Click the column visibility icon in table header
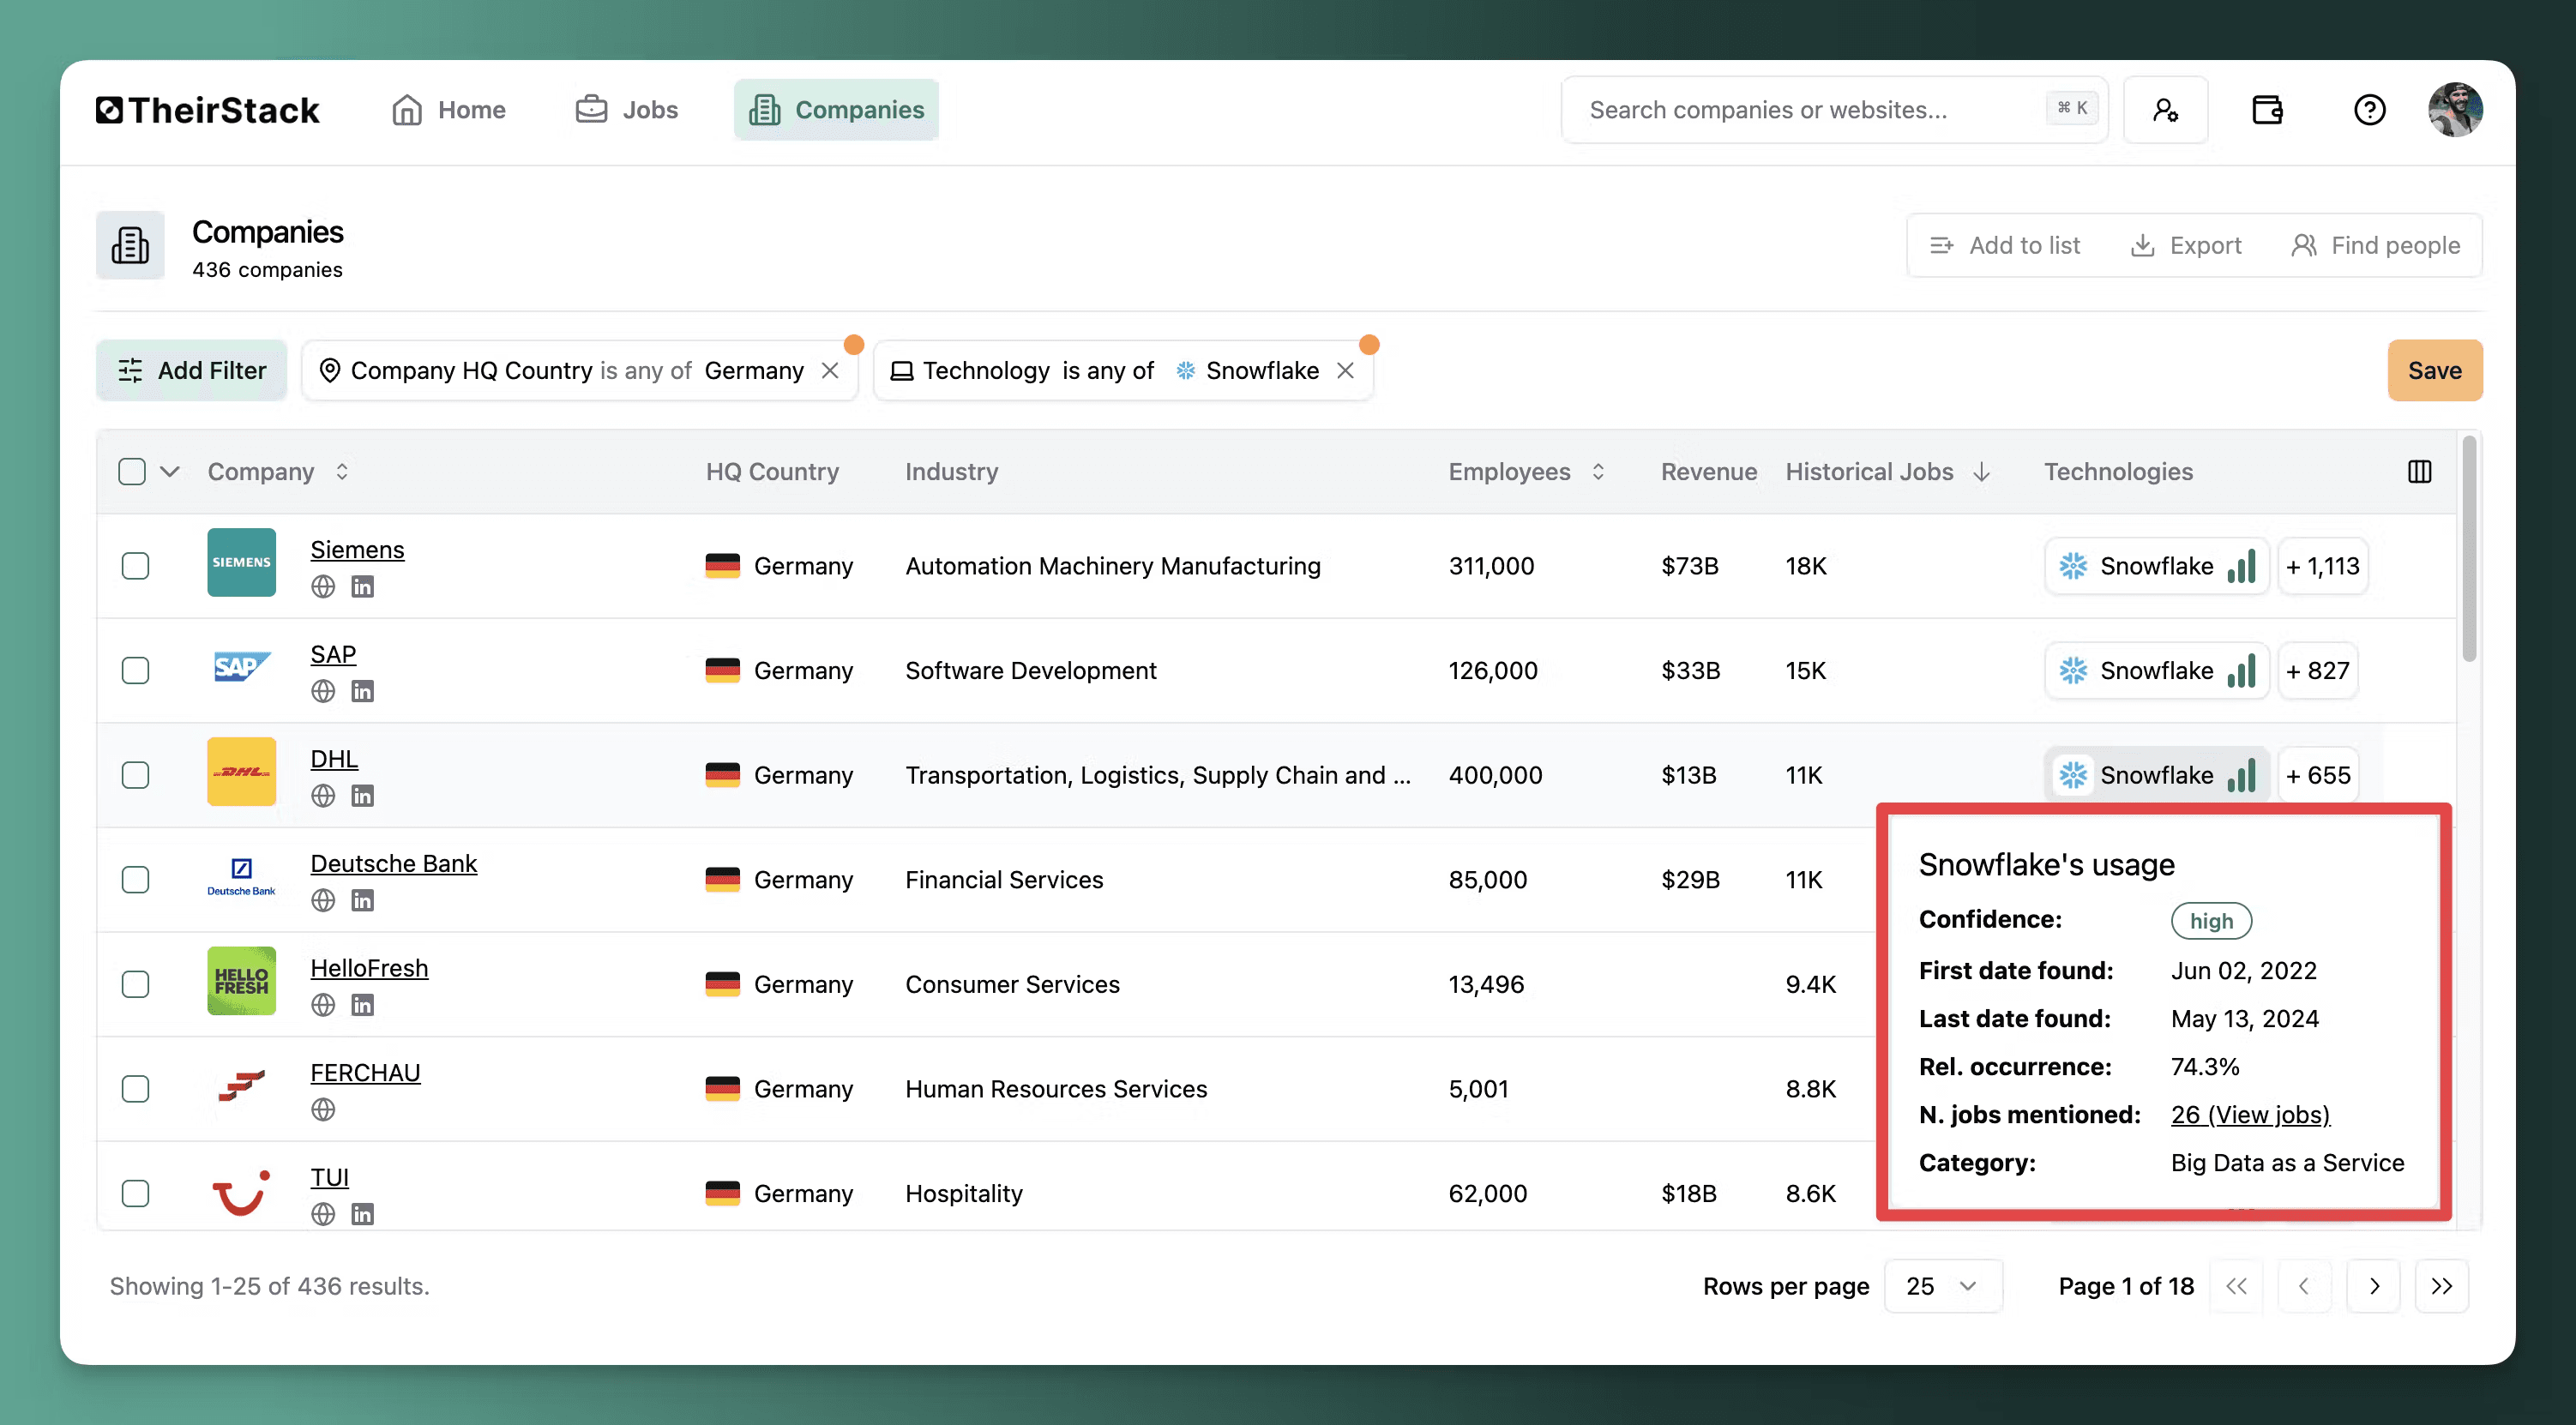 click(x=2419, y=472)
